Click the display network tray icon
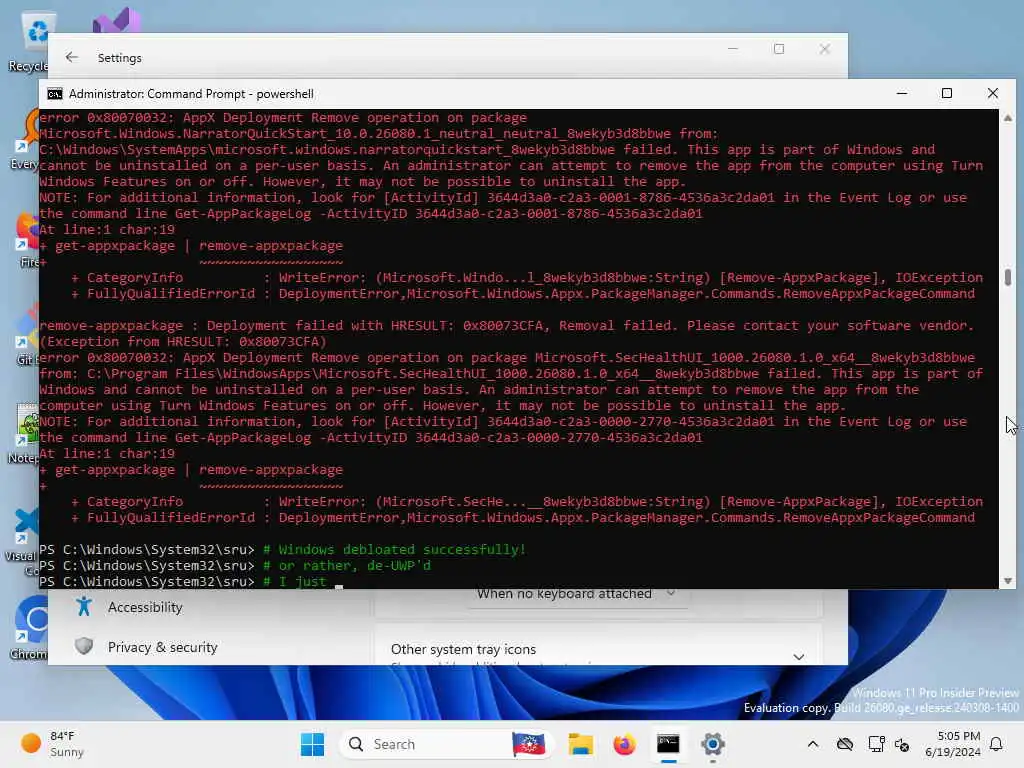The image size is (1024, 768). (x=876, y=744)
